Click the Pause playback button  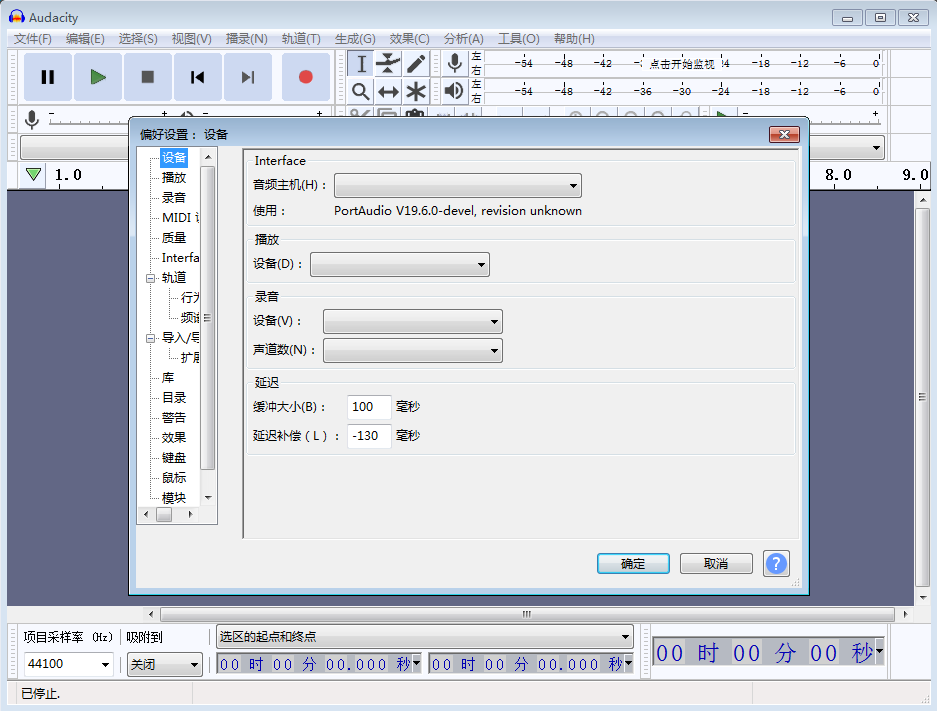pos(47,77)
